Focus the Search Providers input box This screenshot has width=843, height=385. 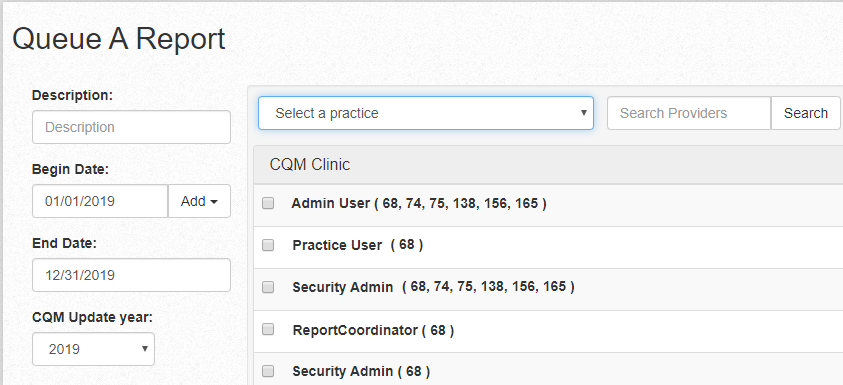(689, 113)
